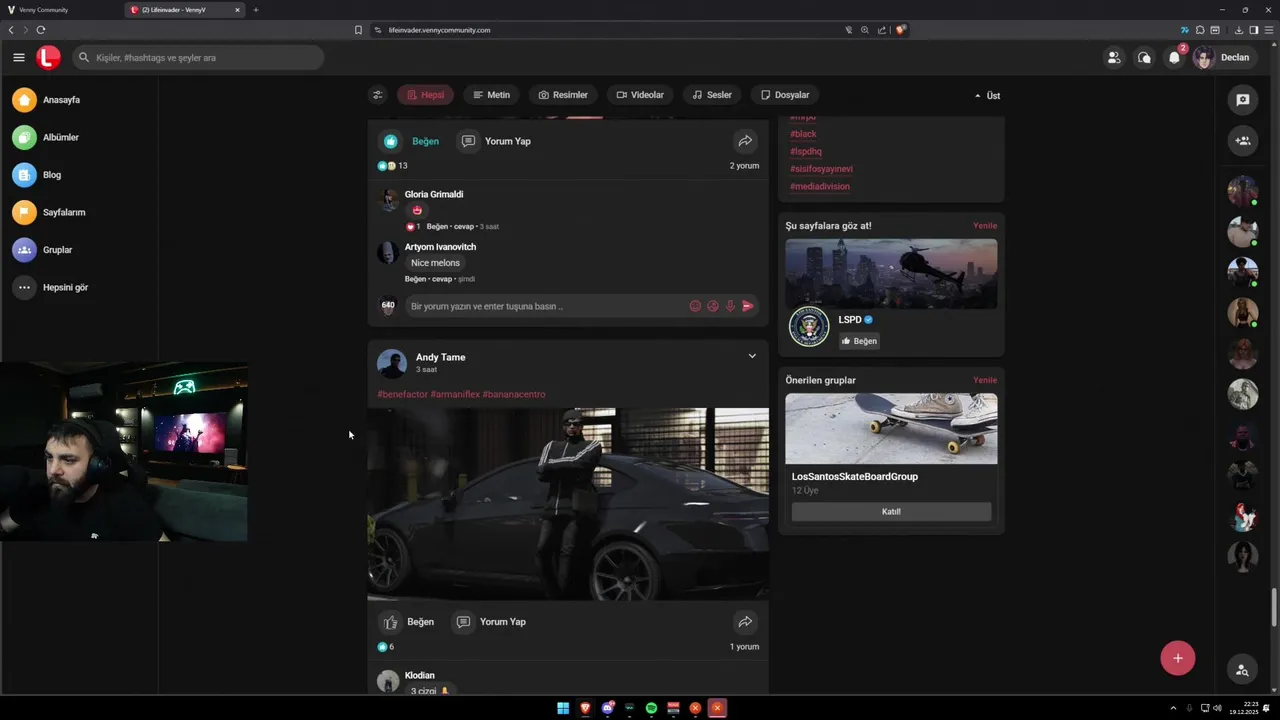Screen dimensions: 1280x720
Task: Click Yenile beside Şu sayfalara göz at
Action: point(985,226)
